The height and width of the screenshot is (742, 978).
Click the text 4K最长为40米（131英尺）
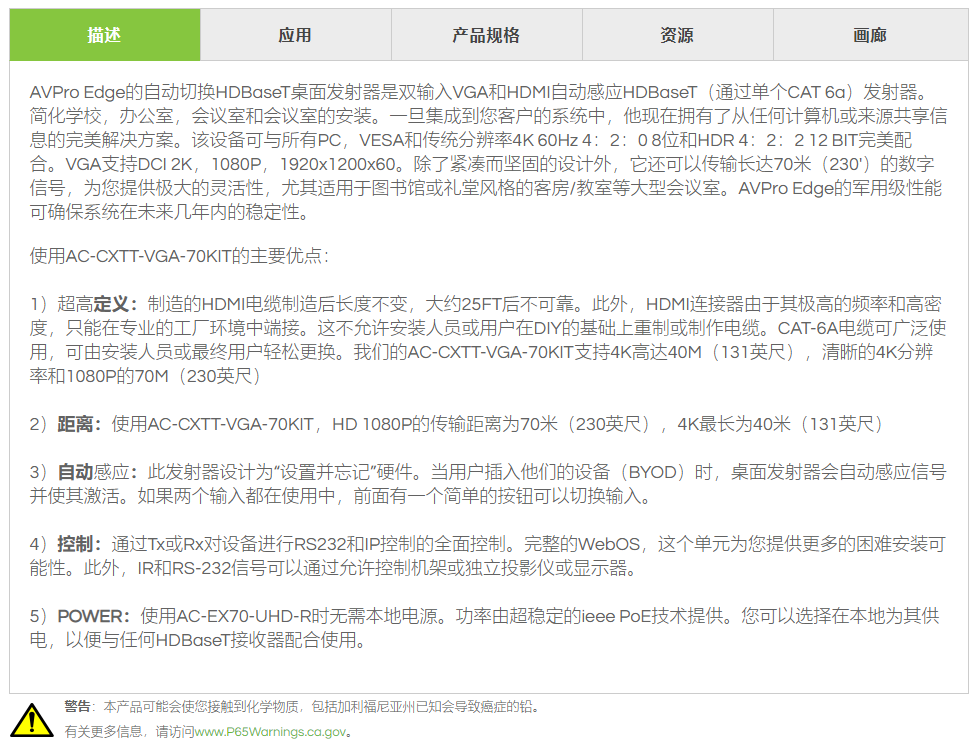click(780, 424)
